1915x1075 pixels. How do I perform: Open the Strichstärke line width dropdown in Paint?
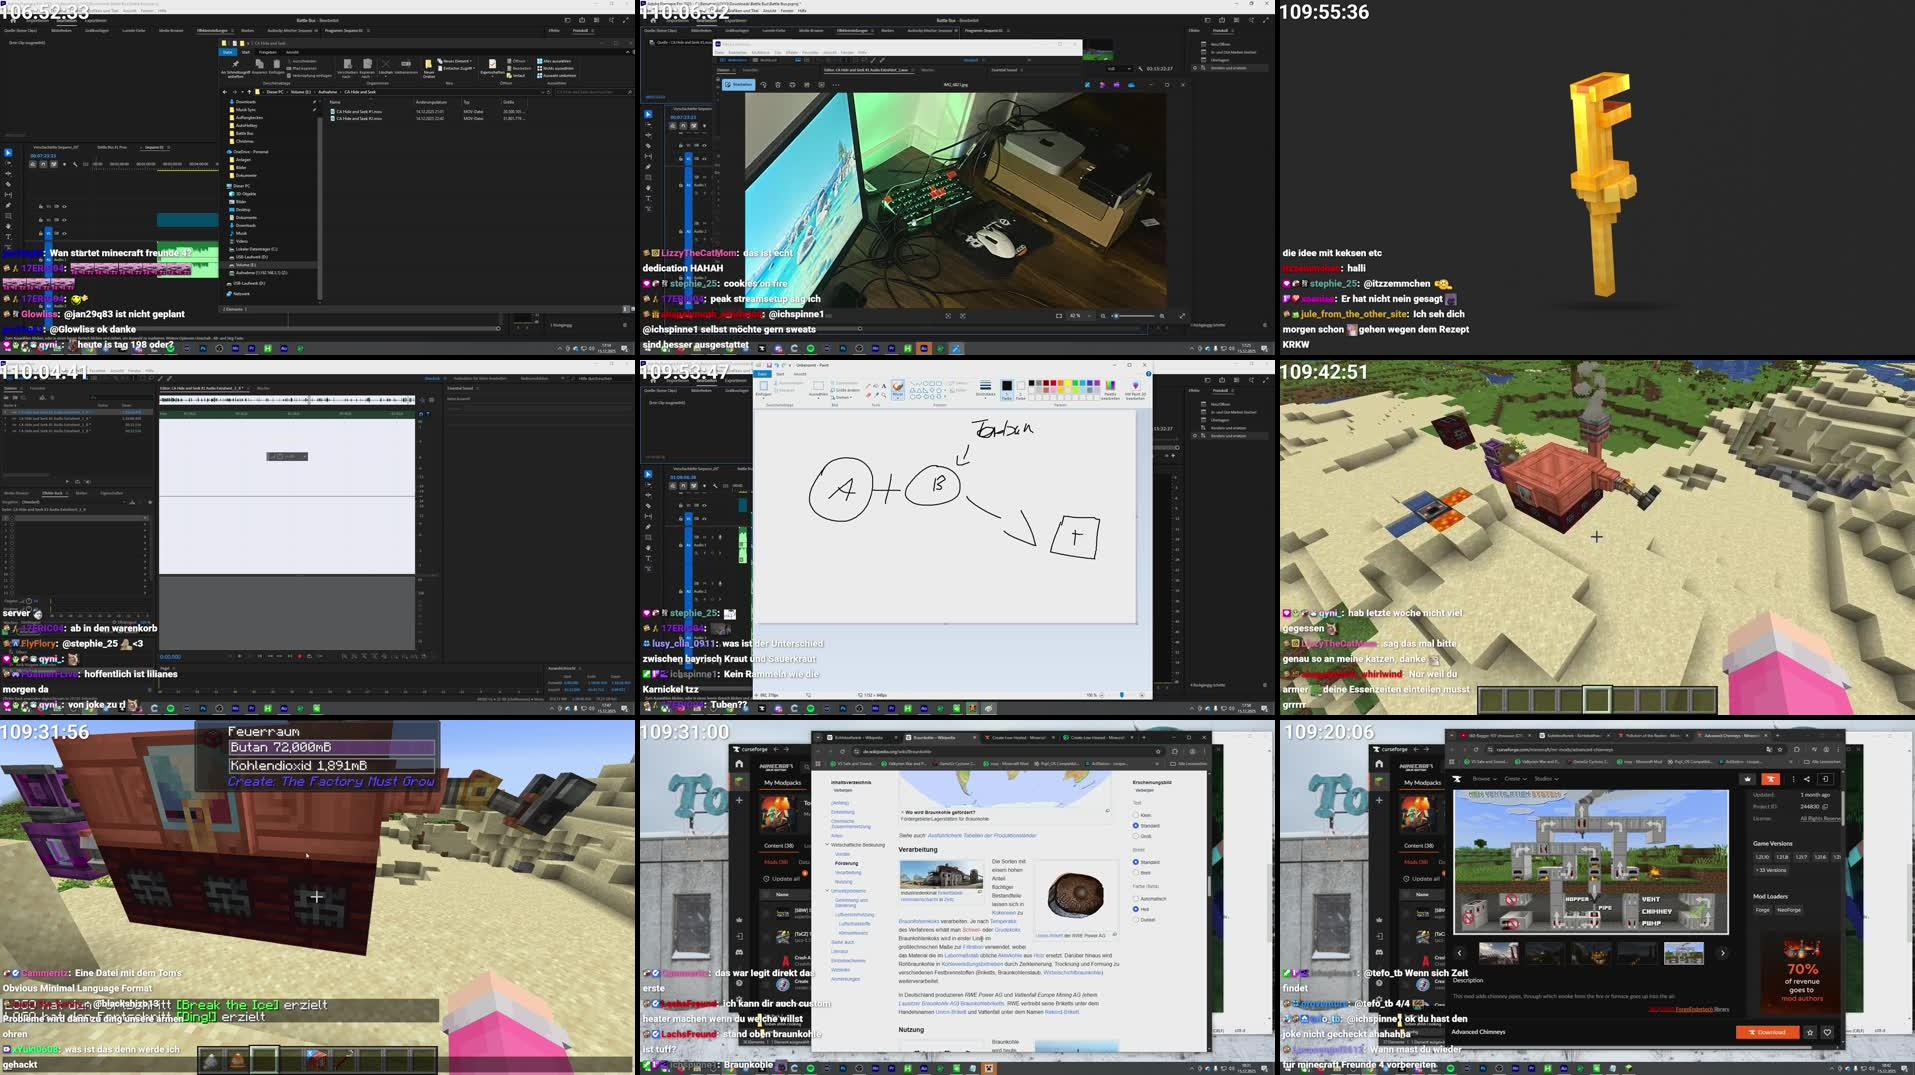pos(983,390)
